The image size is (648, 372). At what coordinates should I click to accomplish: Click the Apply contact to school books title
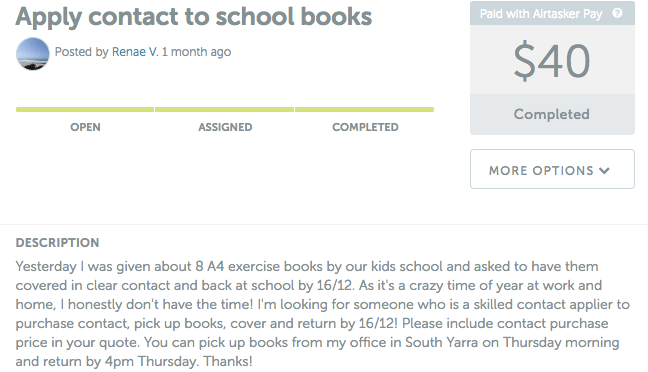click(194, 17)
